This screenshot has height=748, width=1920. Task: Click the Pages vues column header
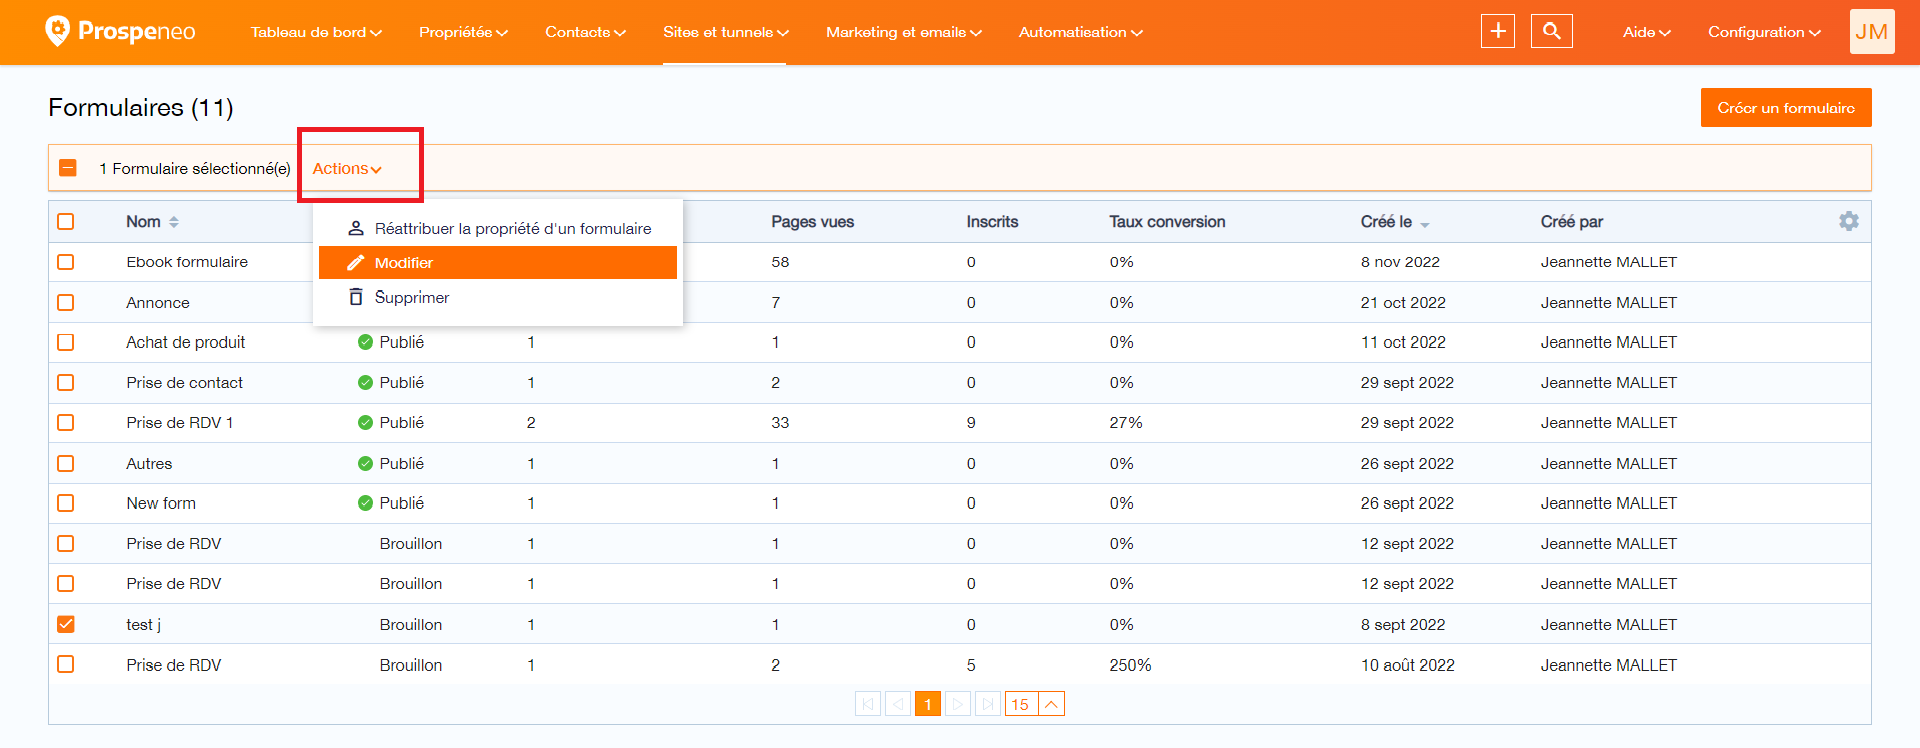click(812, 222)
